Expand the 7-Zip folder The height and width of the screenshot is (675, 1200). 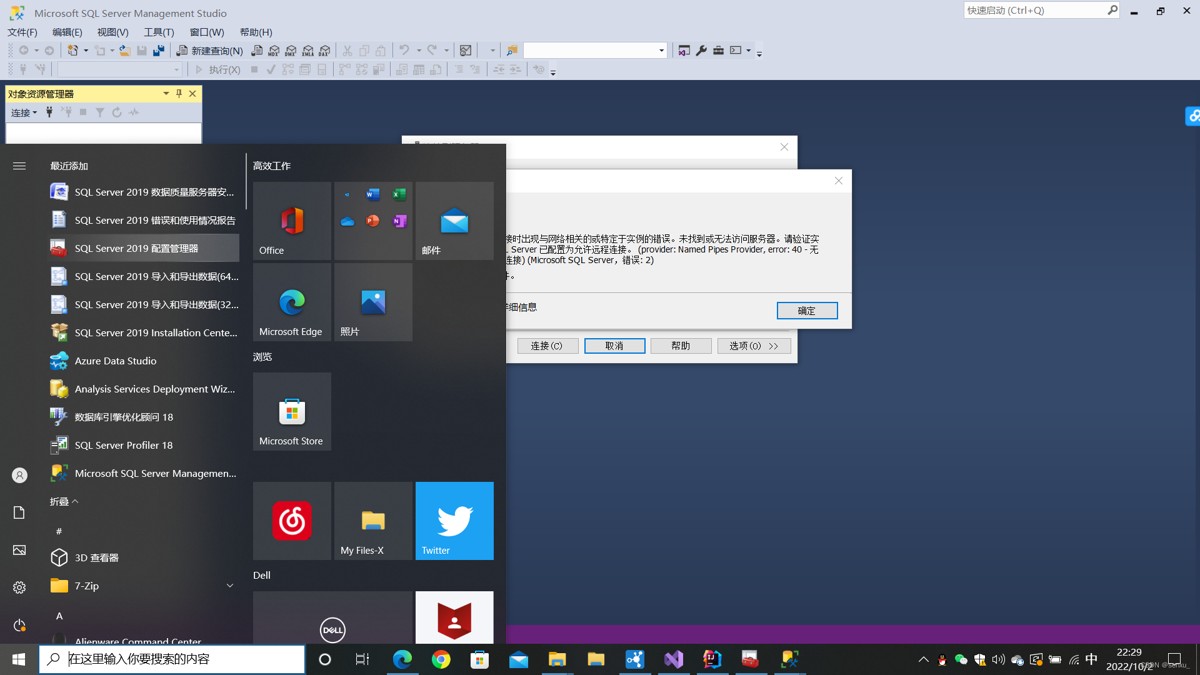tap(229, 586)
